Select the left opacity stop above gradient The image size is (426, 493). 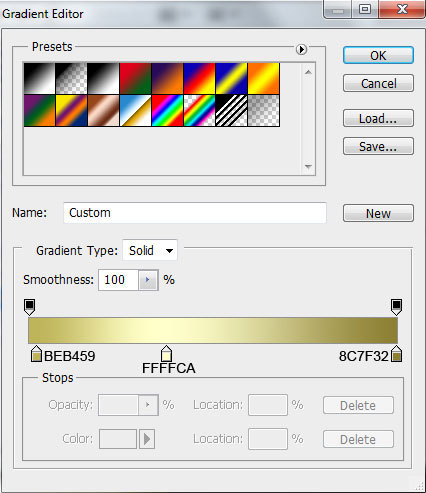(30, 307)
